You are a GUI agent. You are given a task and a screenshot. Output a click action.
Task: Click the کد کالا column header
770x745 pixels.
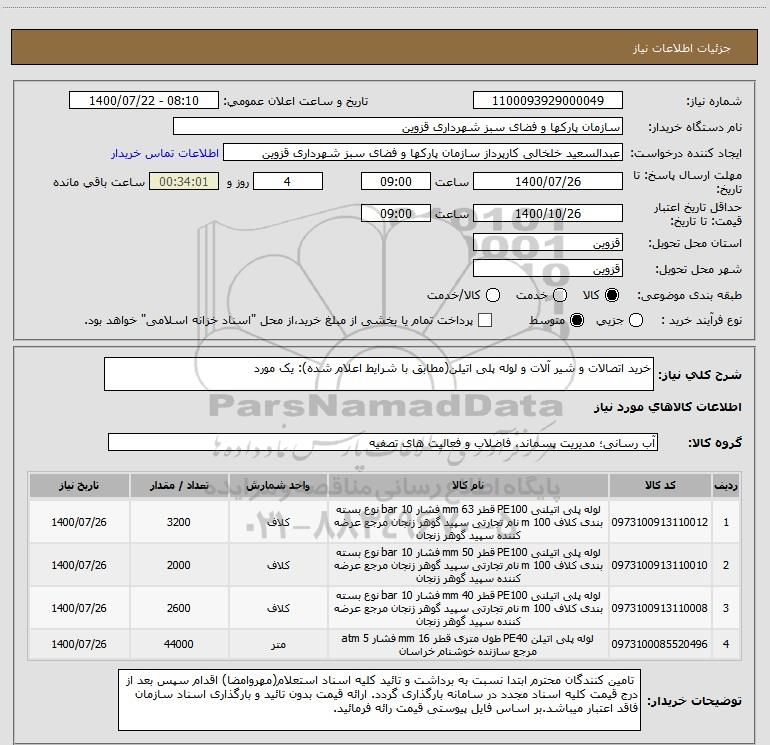coord(660,486)
